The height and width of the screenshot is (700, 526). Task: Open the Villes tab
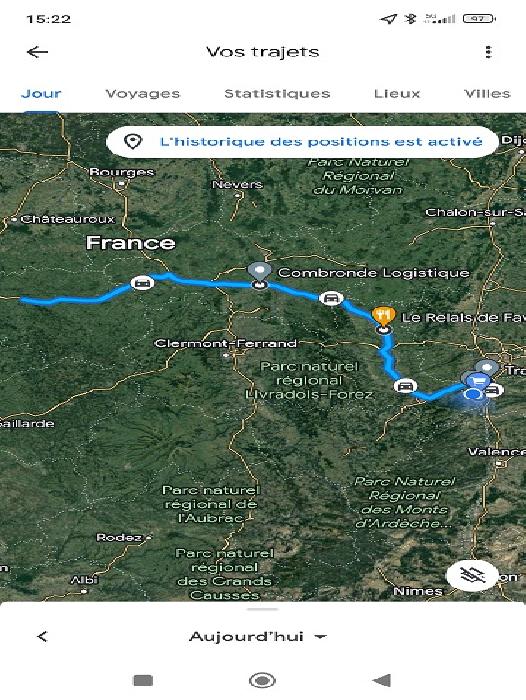487,94
